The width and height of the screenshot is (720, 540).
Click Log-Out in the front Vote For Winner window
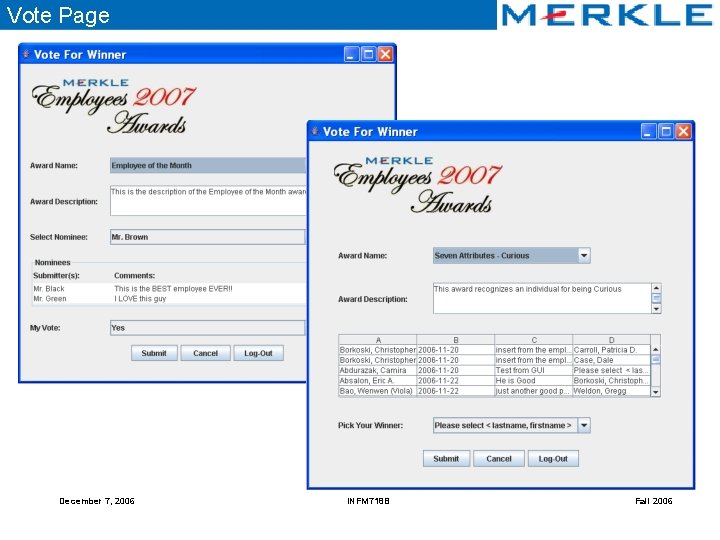pos(553,459)
